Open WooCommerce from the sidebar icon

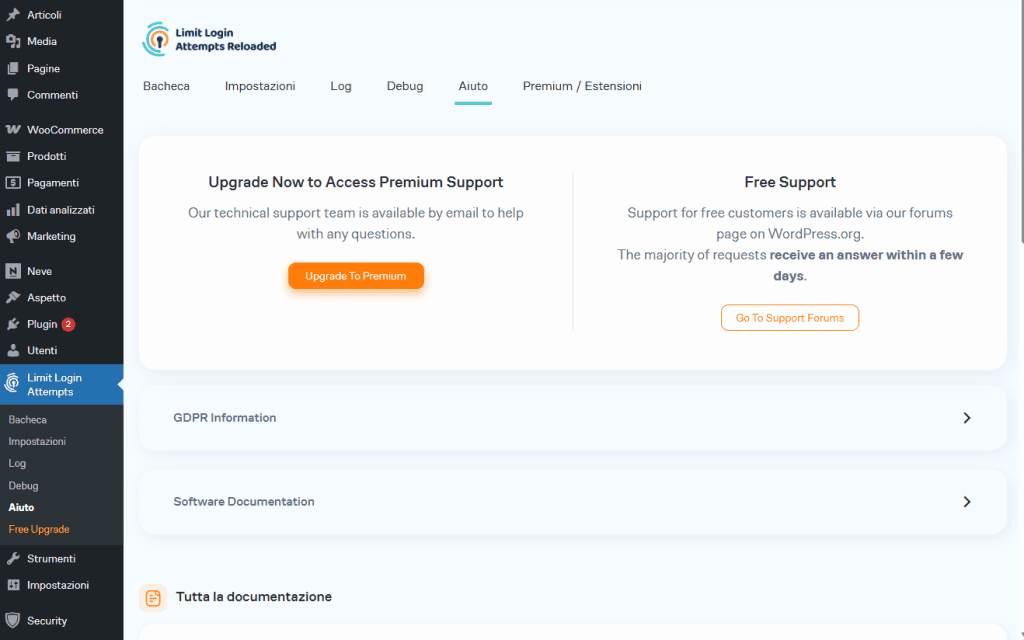tap(13, 130)
